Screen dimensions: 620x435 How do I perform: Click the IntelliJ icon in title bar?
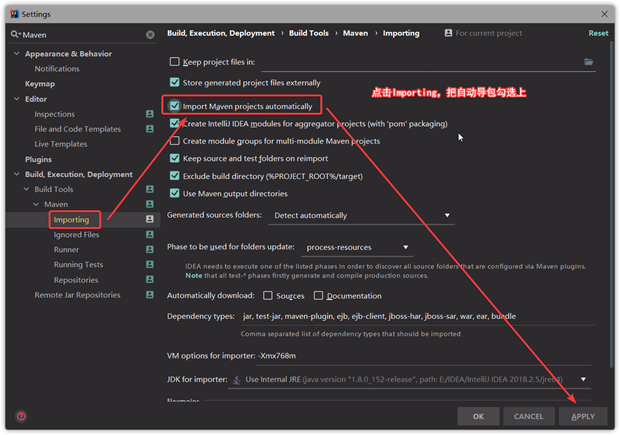pyautogui.click(x=15, y=14)
